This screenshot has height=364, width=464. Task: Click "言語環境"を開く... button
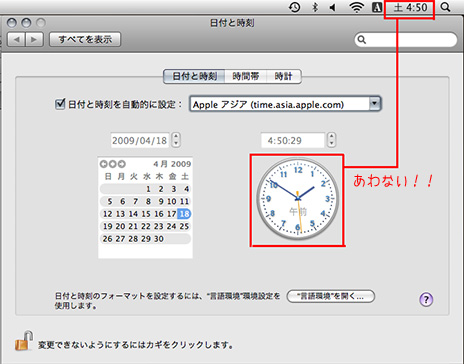click(331, 296)
